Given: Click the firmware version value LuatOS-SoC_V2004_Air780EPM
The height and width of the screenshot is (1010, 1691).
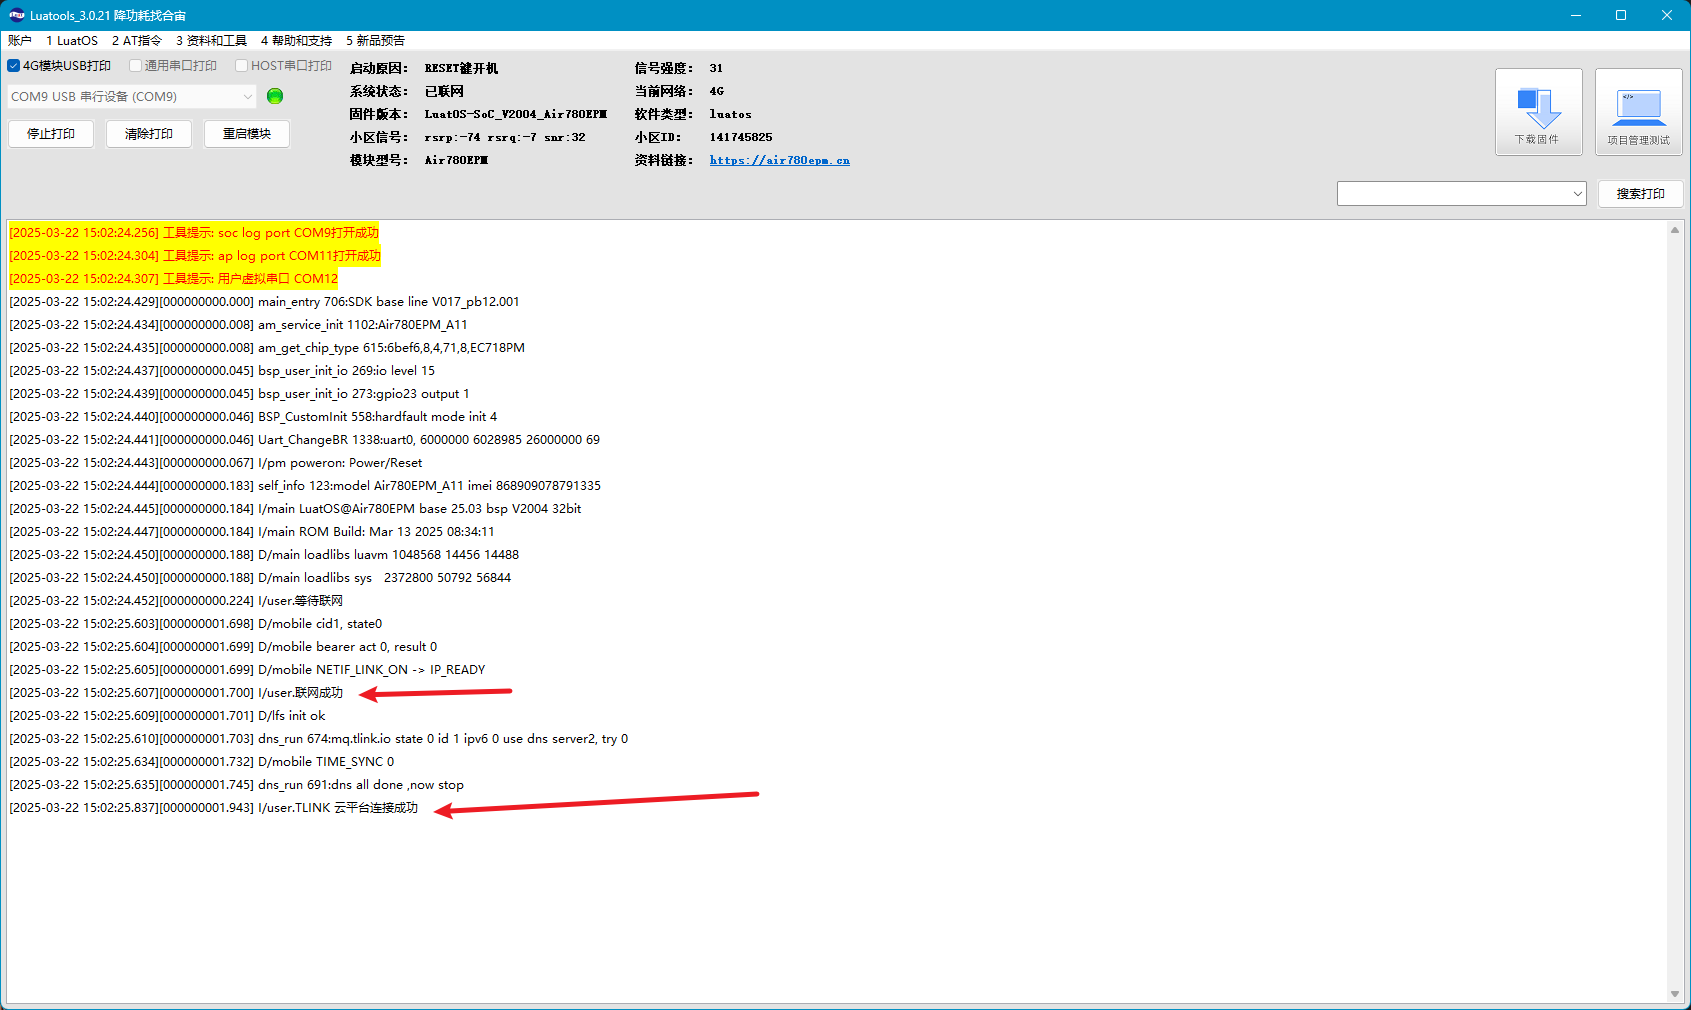Looking at the screenshot, I should click(x=515, y=114).
